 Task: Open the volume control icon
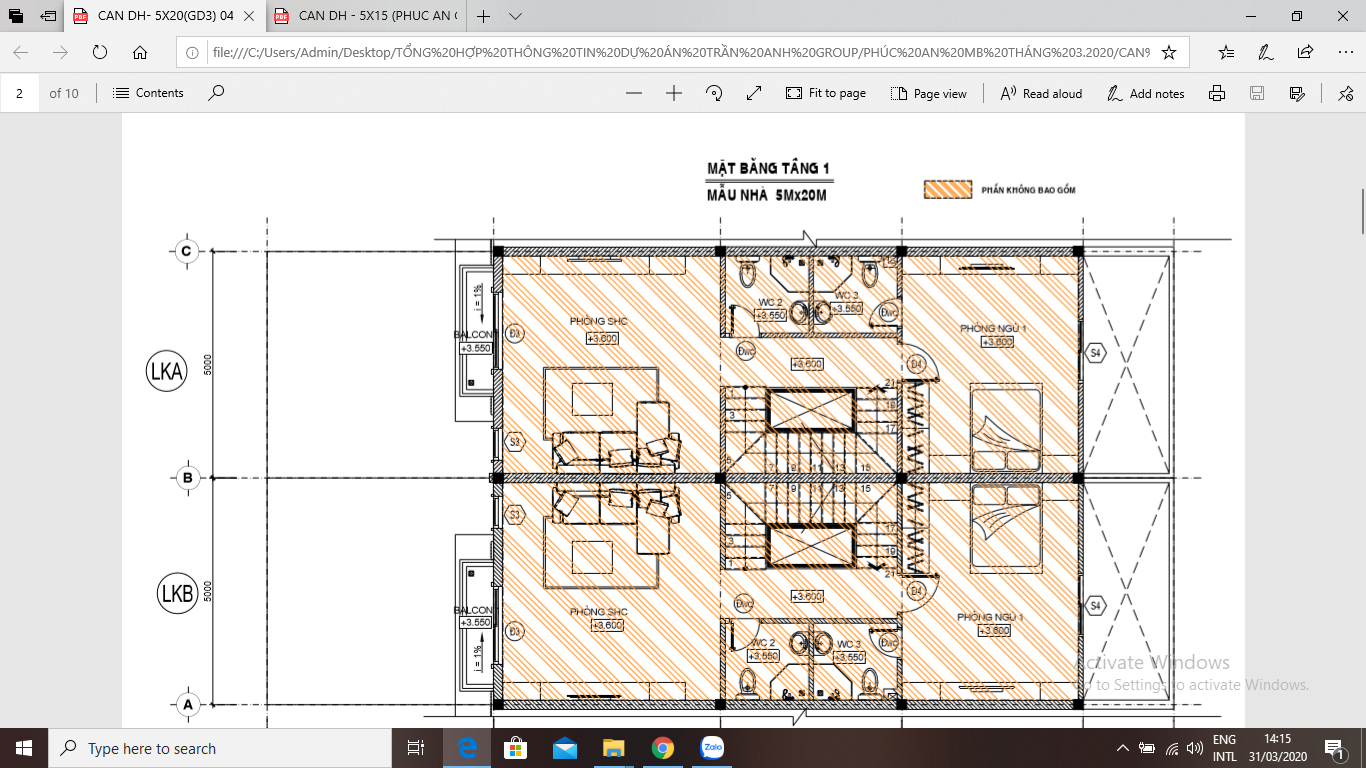pyautogui.click(x=1194, y=748)
